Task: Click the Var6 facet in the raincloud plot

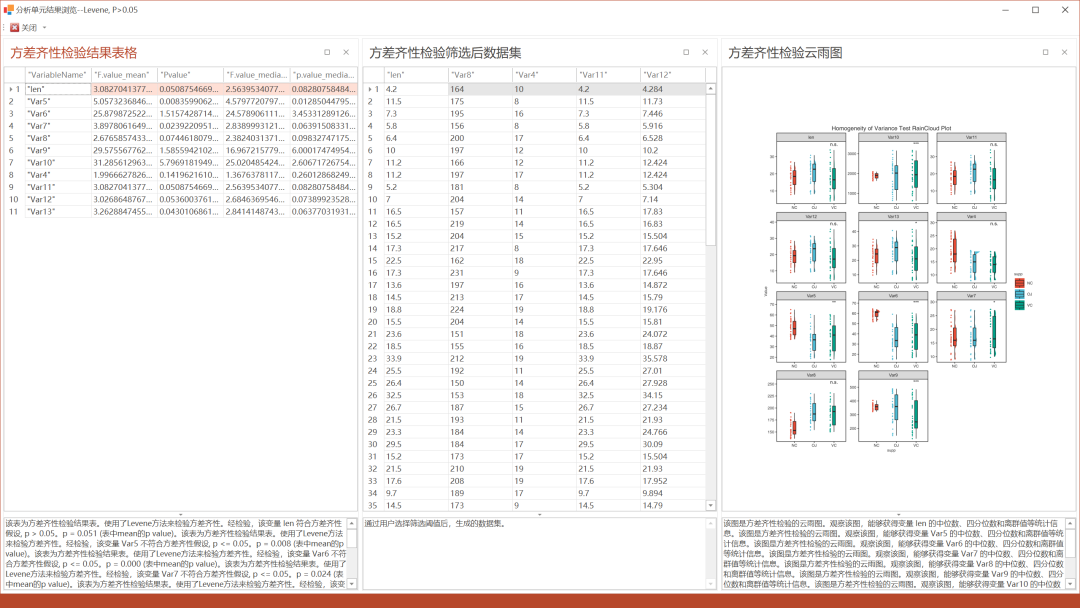Action: click(893, 327)
